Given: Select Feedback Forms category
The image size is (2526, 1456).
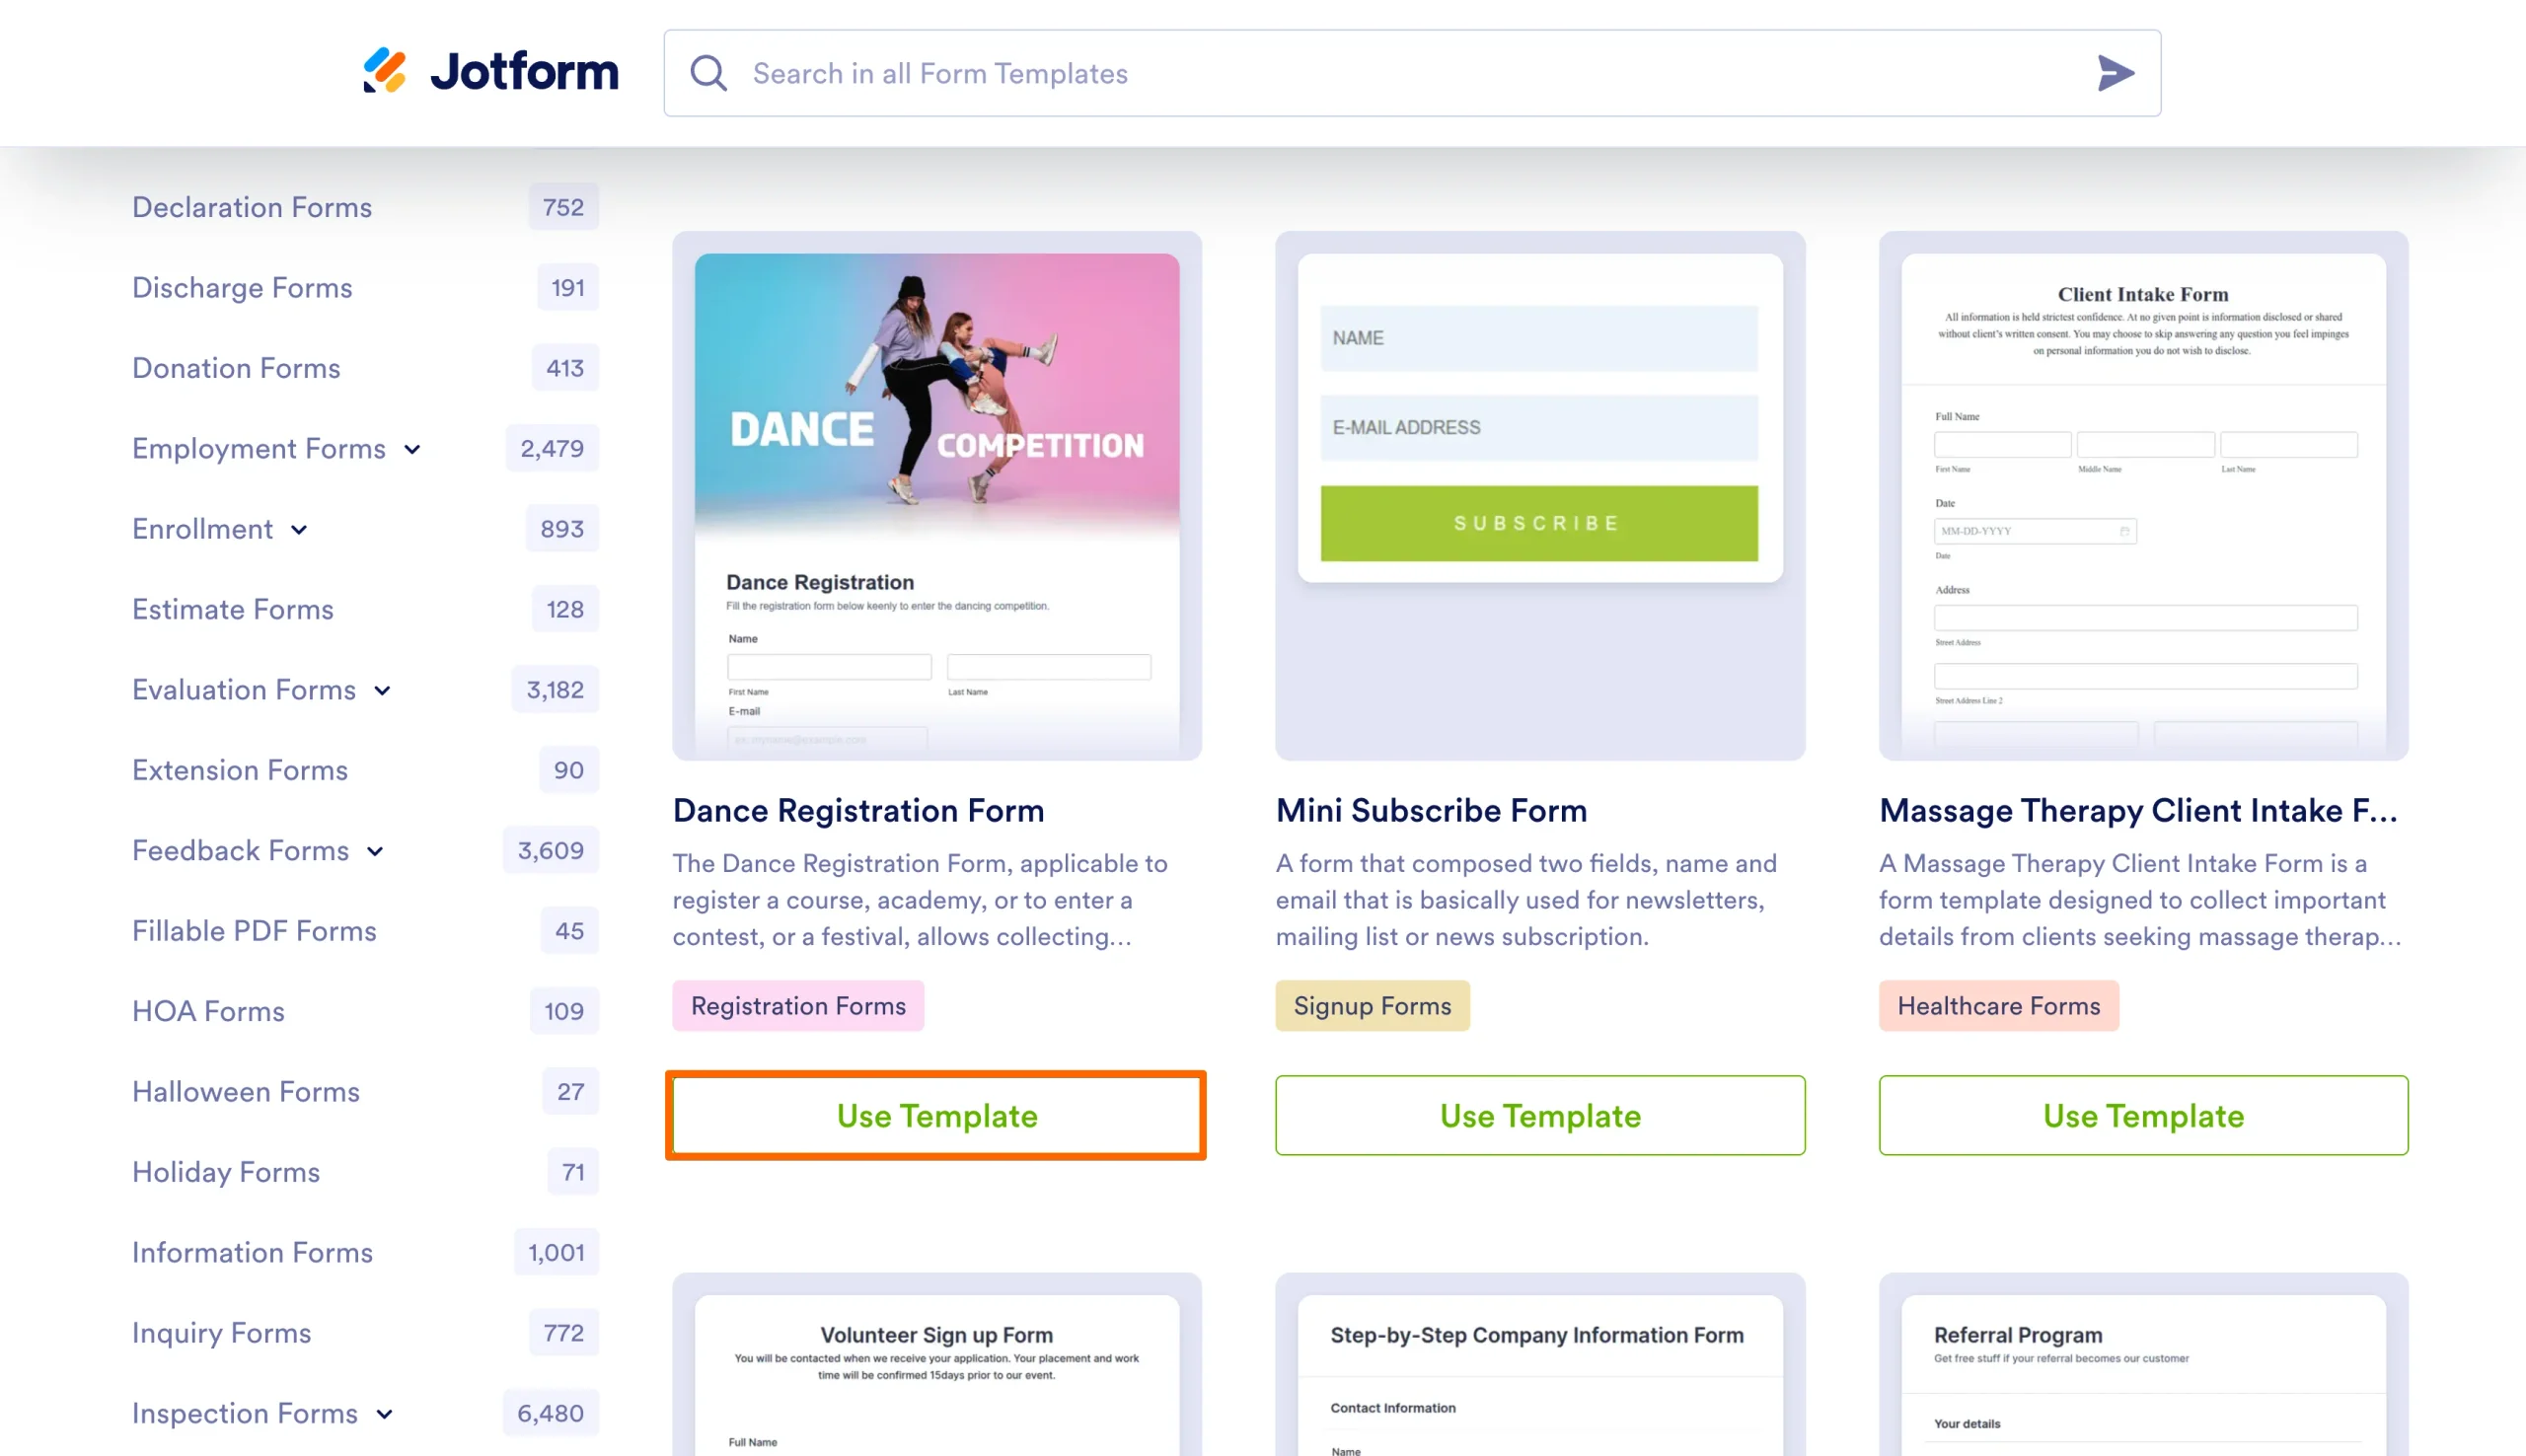Looking at the screenshot, I should (x=241, y=851).
